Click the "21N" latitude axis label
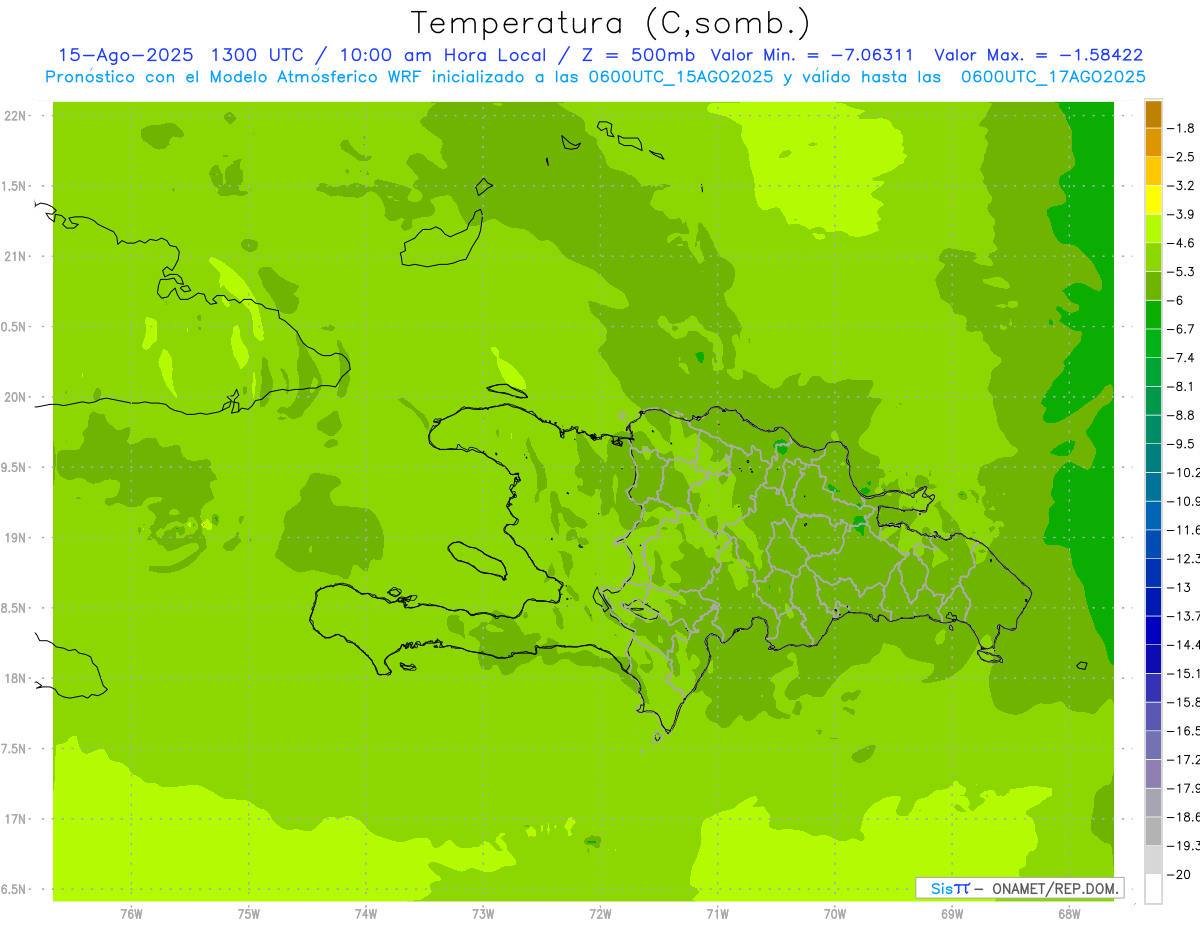This screenshot has width=1200, height=927. [x=16, y=257]
